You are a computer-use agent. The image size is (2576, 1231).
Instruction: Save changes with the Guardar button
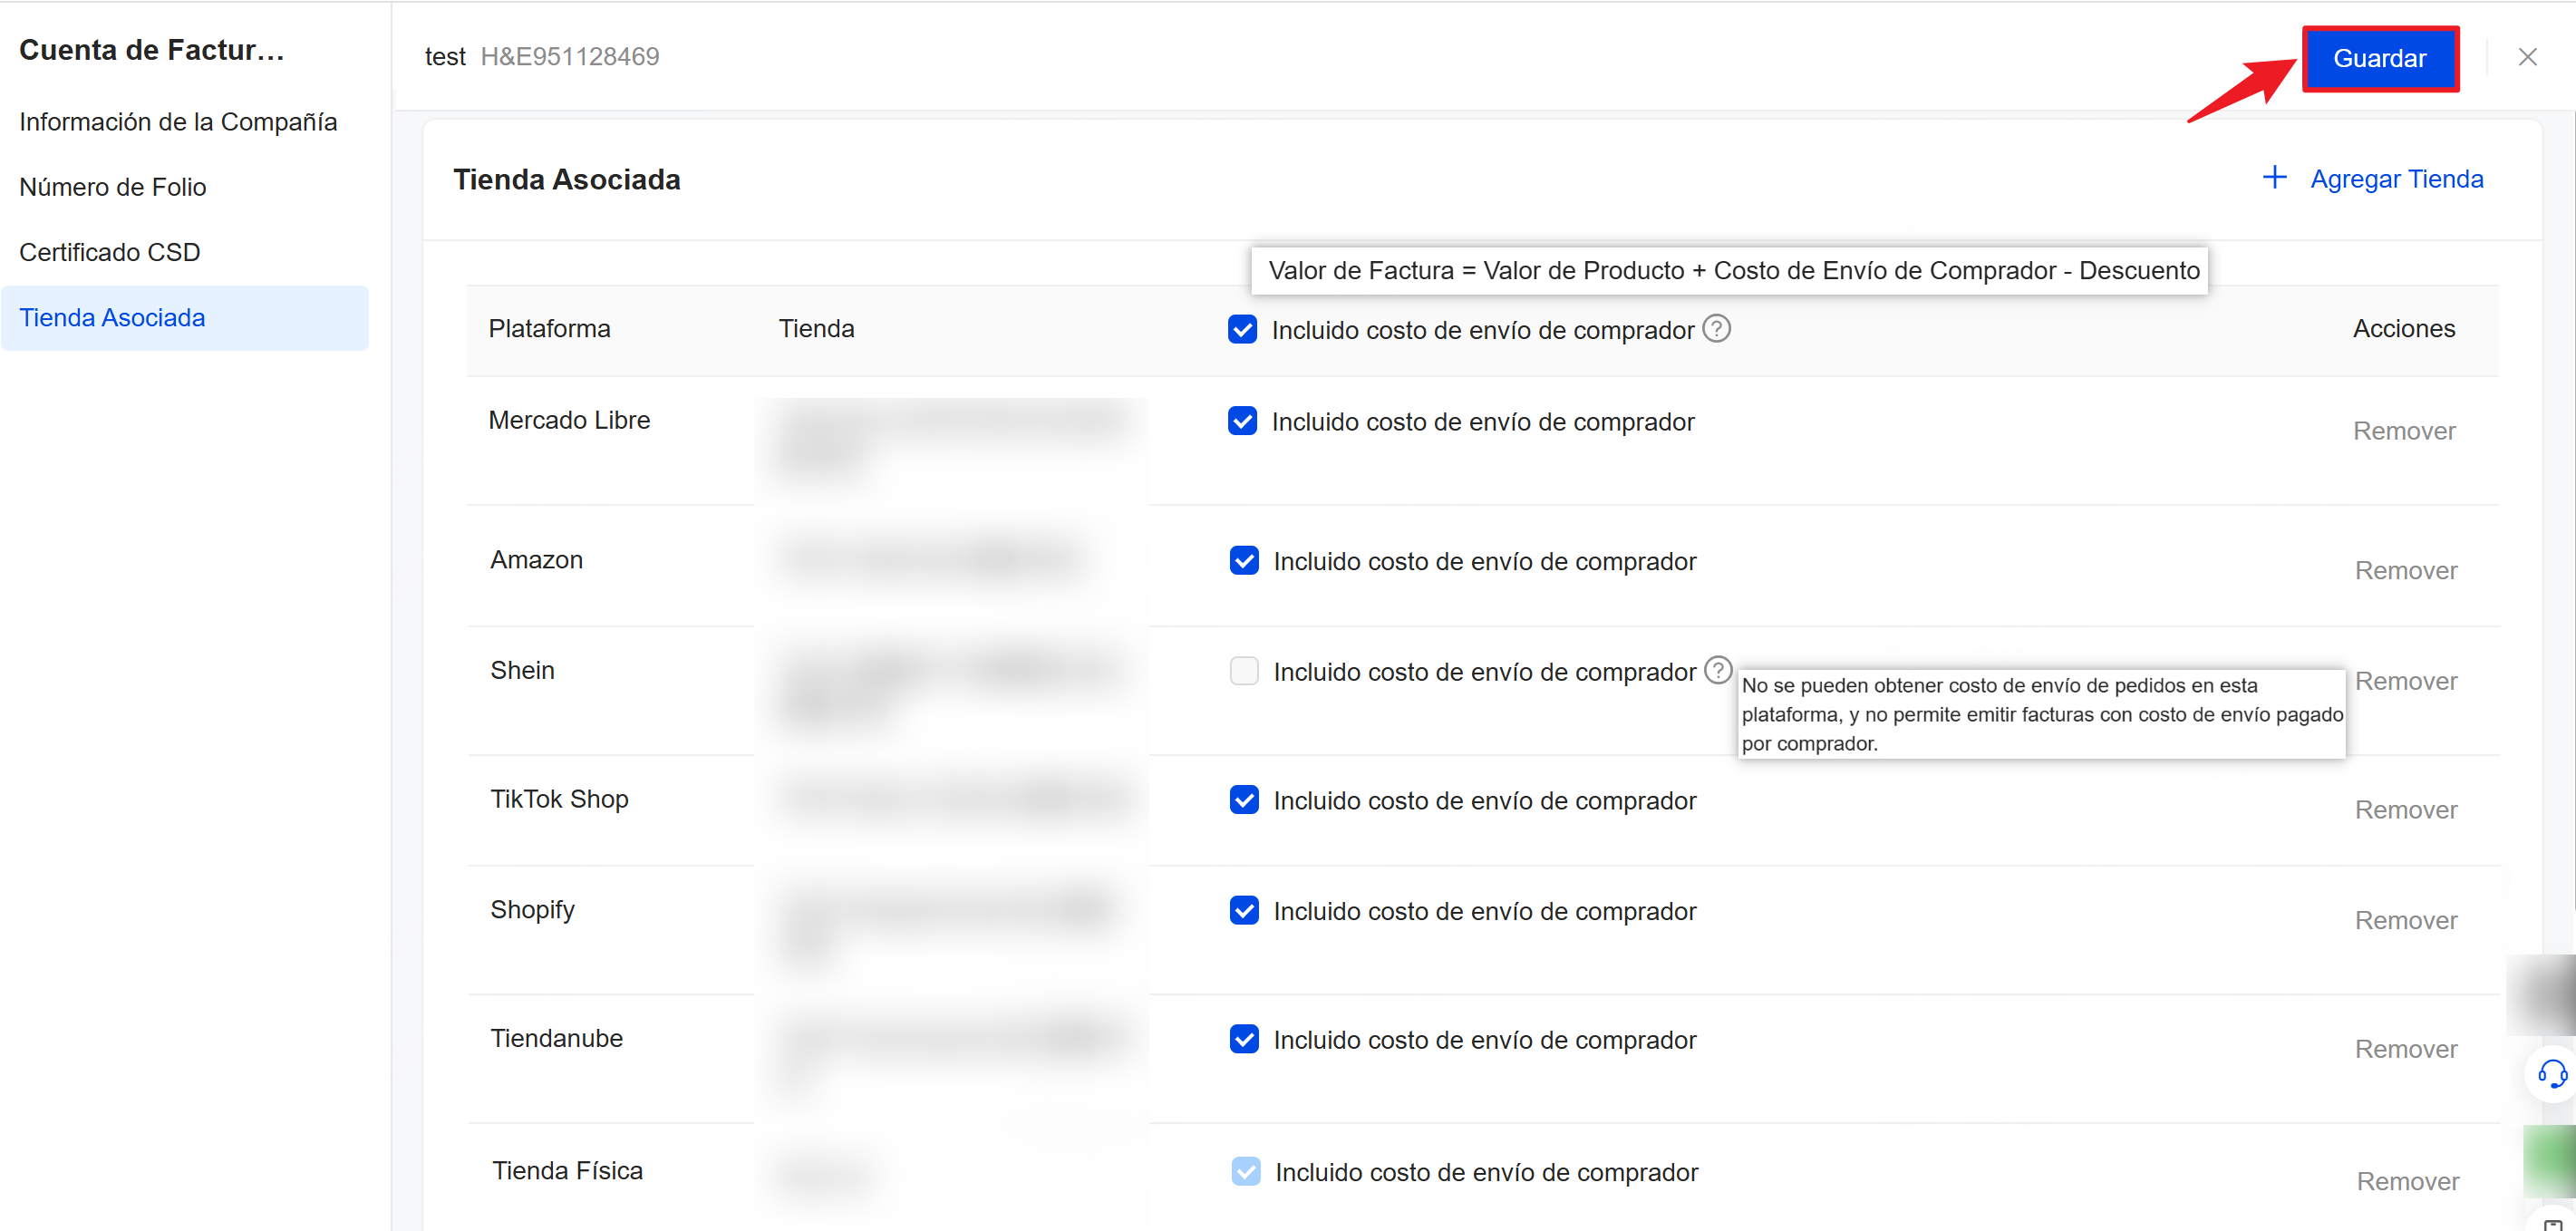tap(2379, 58)
